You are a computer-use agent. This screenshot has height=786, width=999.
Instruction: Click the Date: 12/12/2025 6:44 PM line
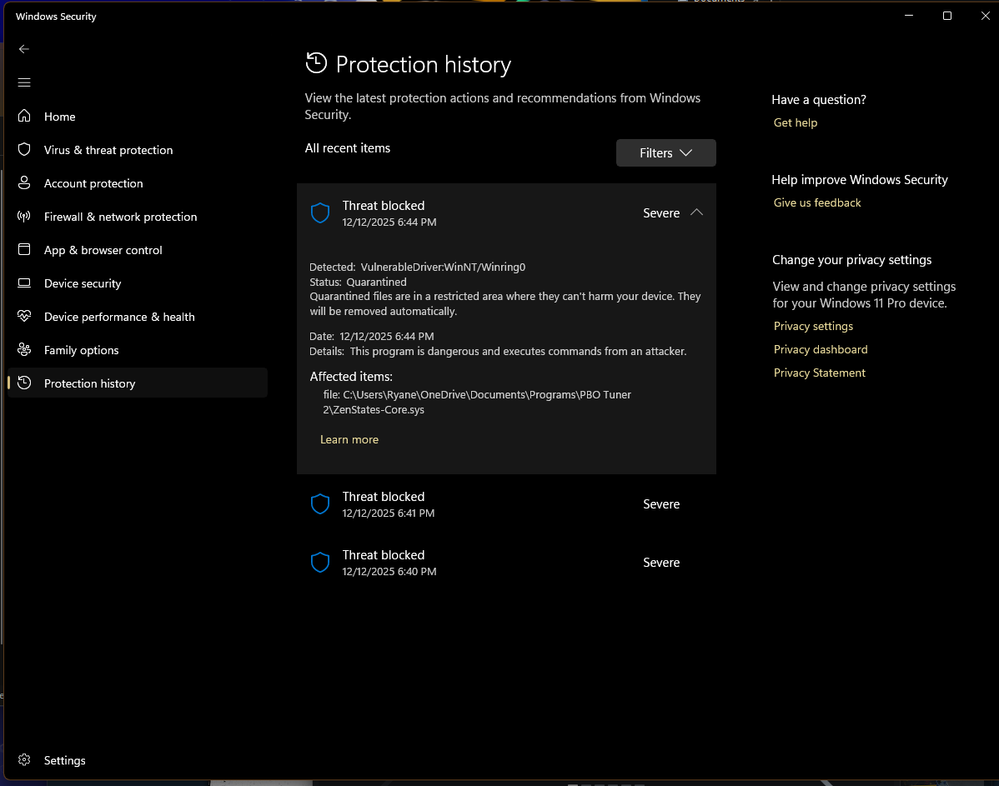pyautogui.click(x=371, y=336)
